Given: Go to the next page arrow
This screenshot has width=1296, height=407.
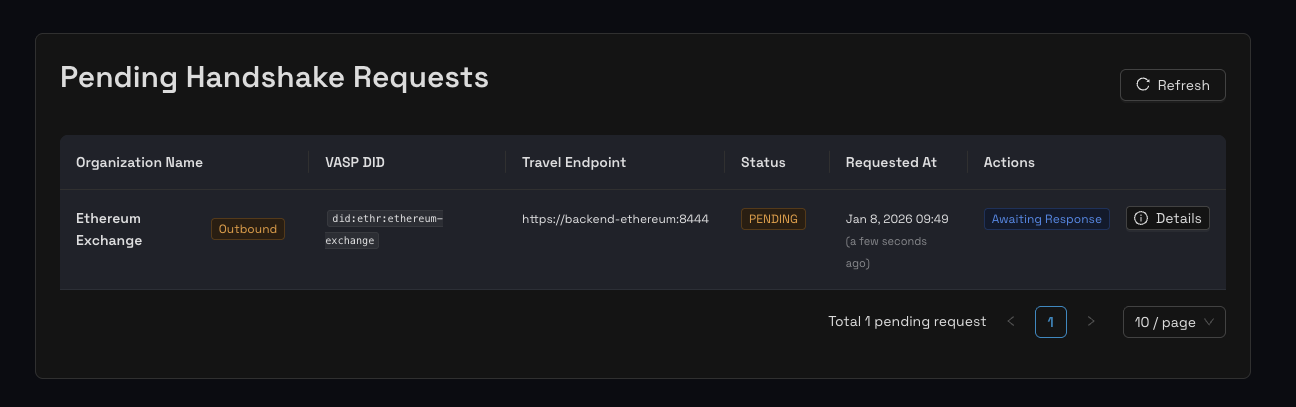Looking at the screenshot, I should point(1091,322).
